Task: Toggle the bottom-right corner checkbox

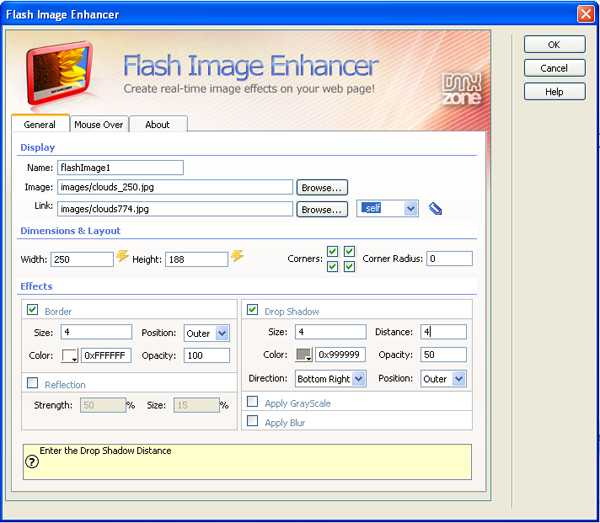Action: tap(349, 266)
